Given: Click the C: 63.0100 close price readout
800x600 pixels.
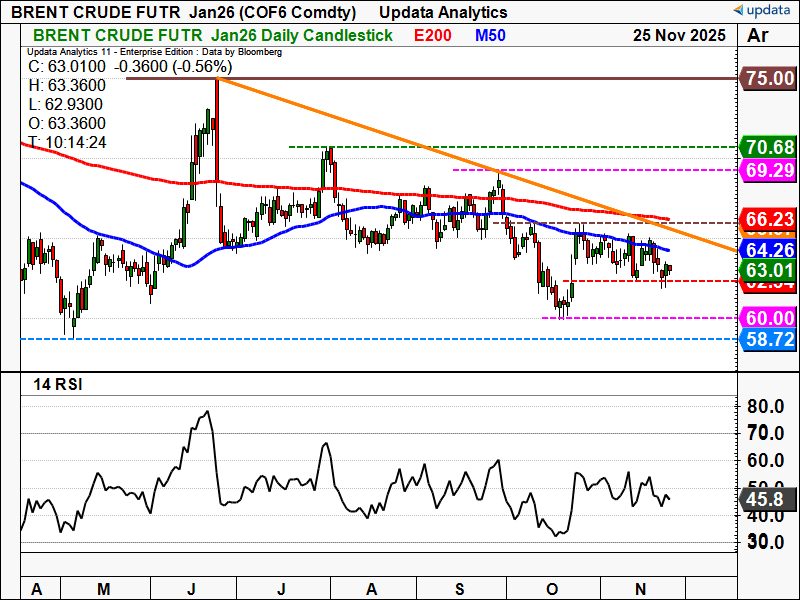Looking at the screenshot, I should pos(65,67).
